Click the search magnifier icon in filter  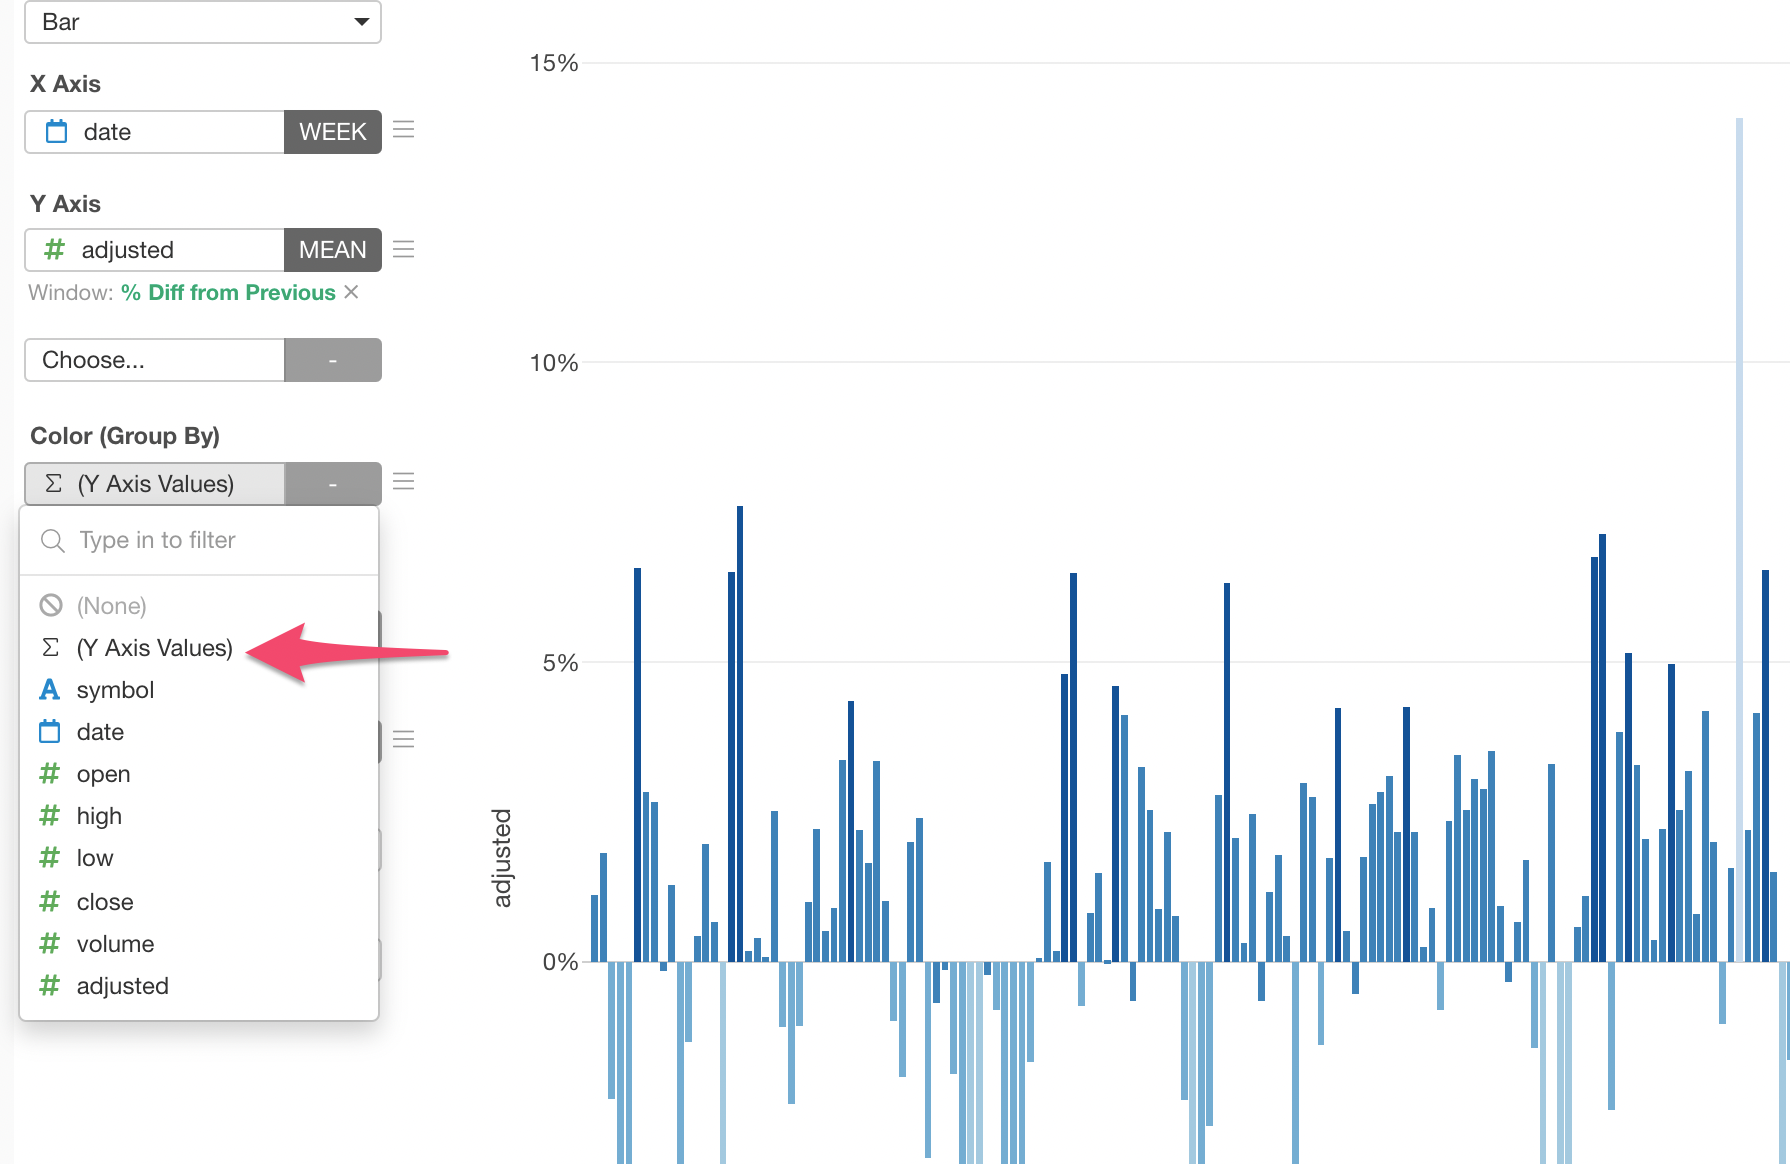click(x=52, y=541)
